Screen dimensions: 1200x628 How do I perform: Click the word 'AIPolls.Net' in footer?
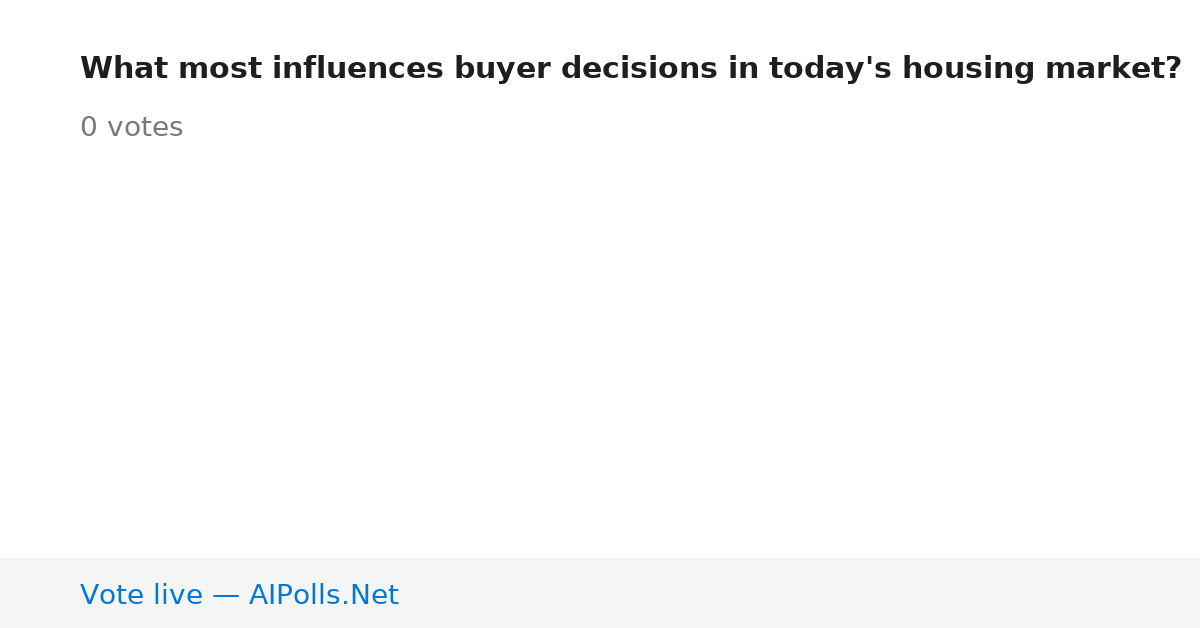tap(324, 595)
